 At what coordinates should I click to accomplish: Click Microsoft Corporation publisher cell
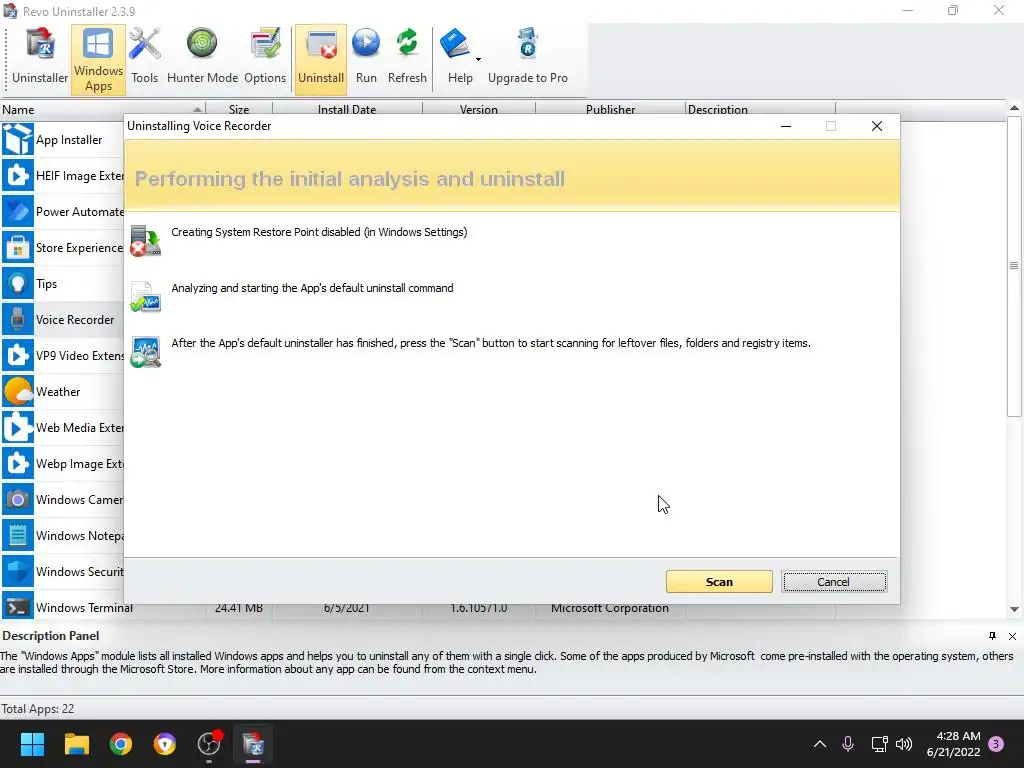(610, 608)
